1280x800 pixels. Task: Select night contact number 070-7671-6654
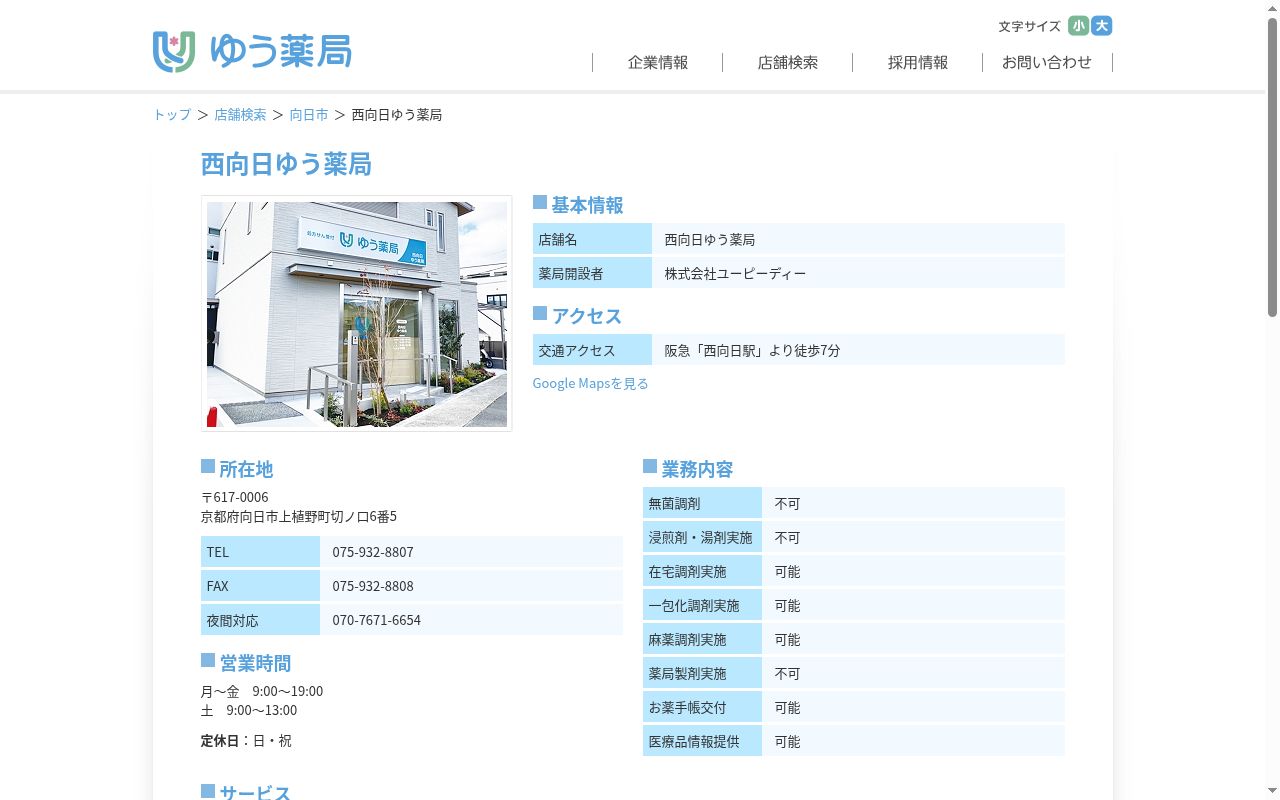coord(377,620)
